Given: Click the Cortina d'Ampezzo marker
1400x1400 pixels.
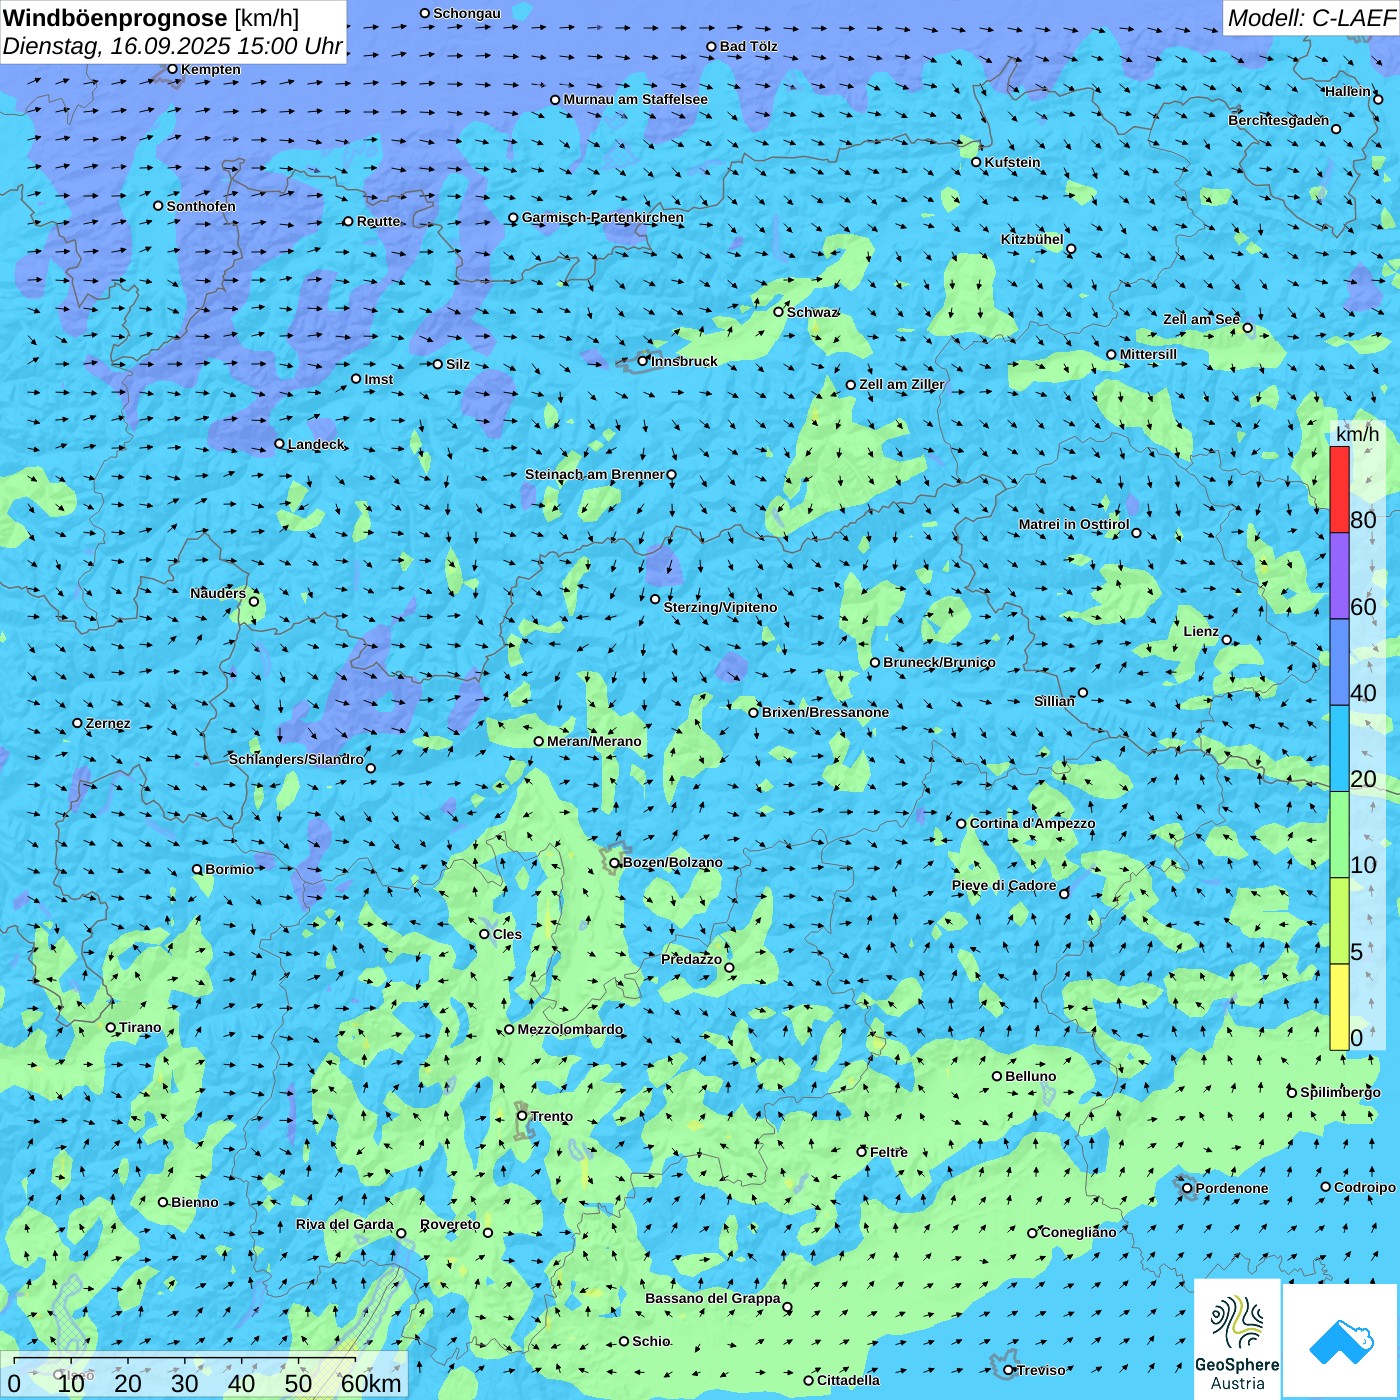Looking at the screenshot, I should point(961,824).
